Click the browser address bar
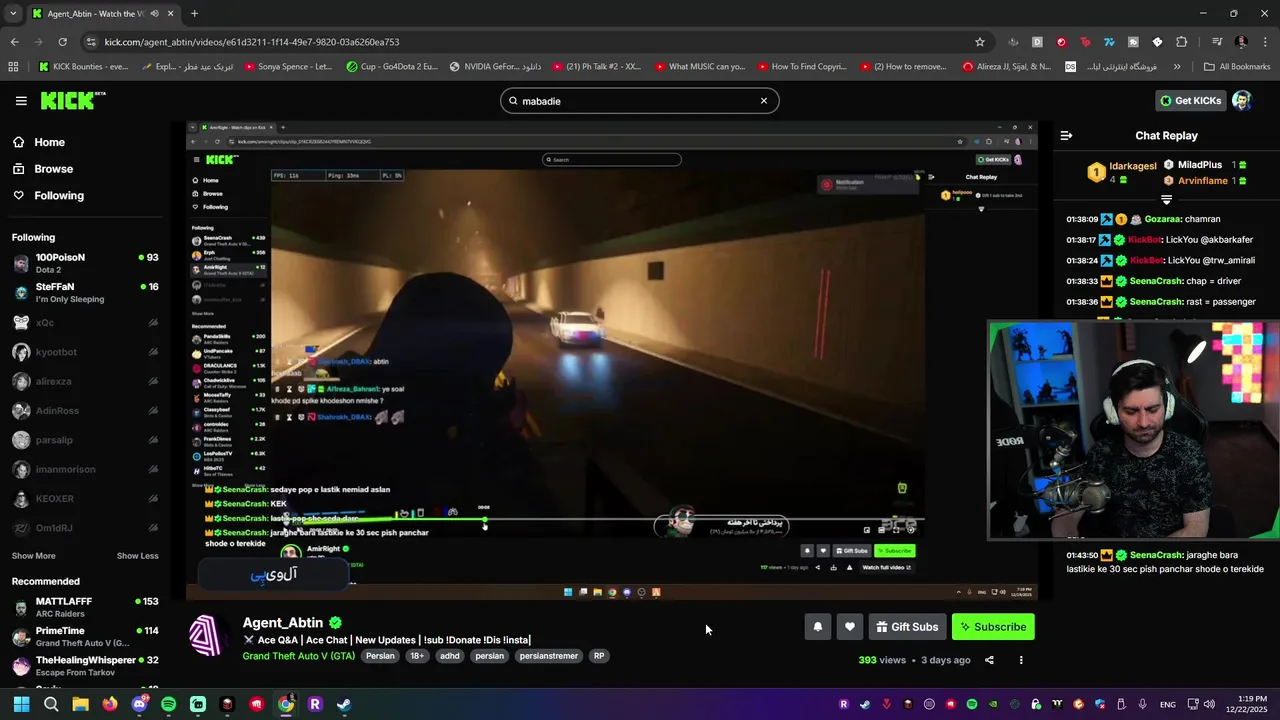This screenshot has height=720, width=1280. click(530, 42)
